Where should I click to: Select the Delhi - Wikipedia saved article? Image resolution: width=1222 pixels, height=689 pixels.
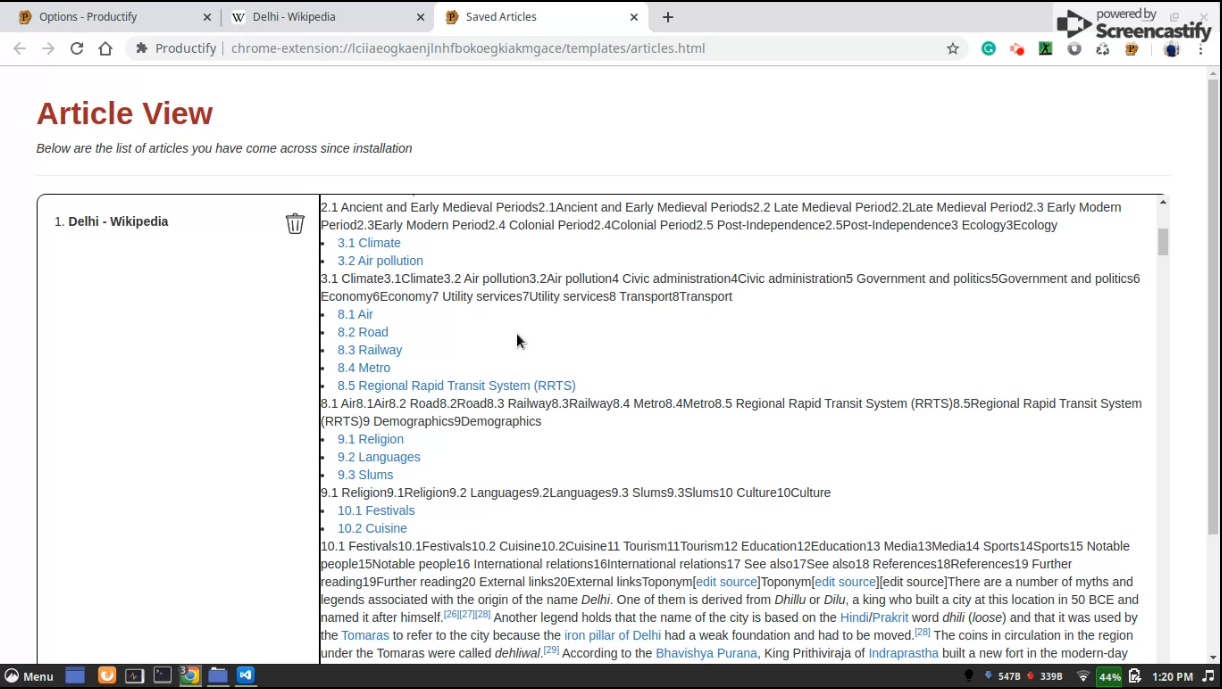tap(118, 222)
